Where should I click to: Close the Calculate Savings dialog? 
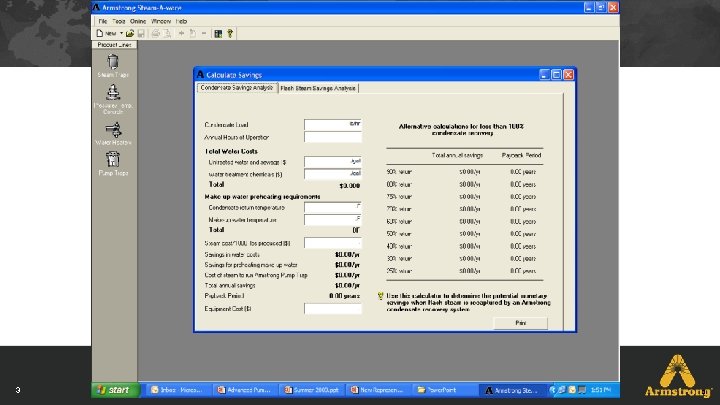point(568,74)
